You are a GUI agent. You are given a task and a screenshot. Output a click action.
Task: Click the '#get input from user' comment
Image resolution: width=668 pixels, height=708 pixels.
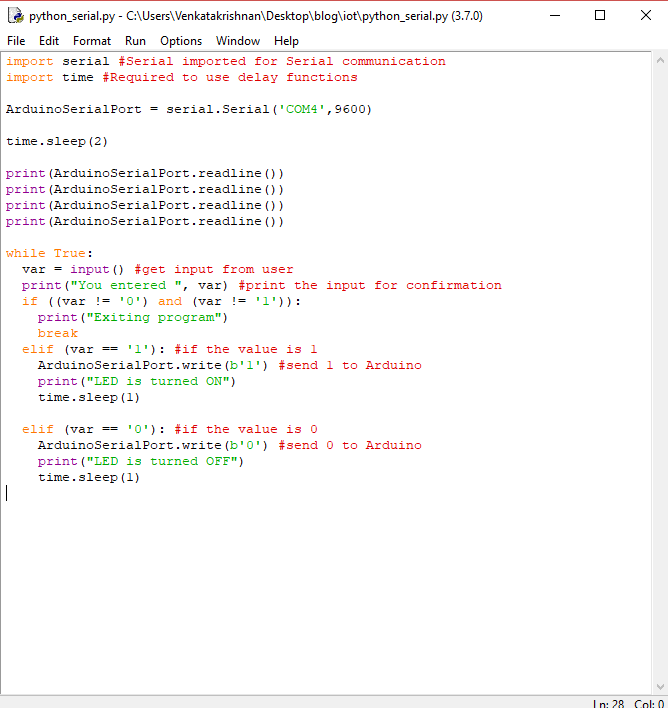point(214,270)
